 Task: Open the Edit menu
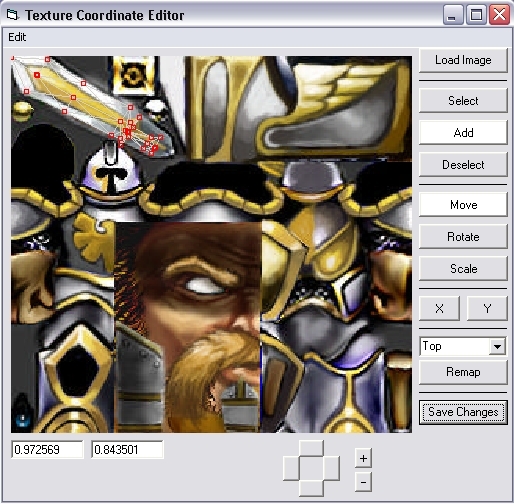coord(17,37)
